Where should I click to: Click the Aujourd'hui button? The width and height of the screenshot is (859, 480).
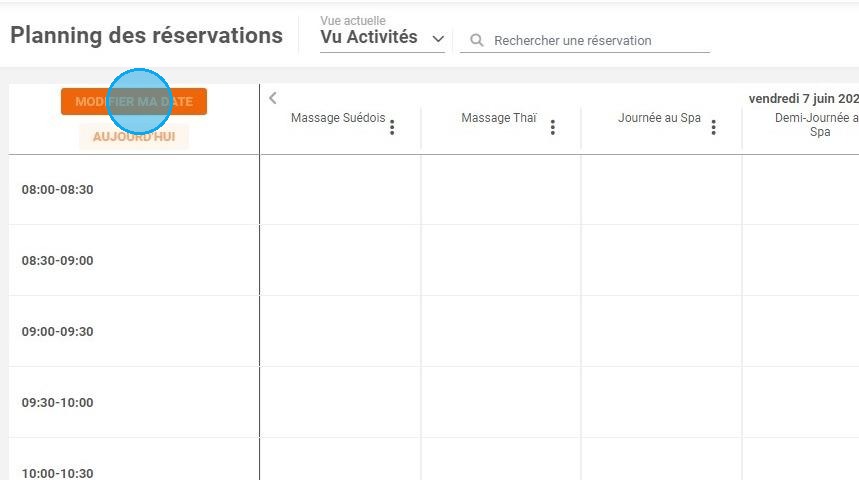coord(134,136)
